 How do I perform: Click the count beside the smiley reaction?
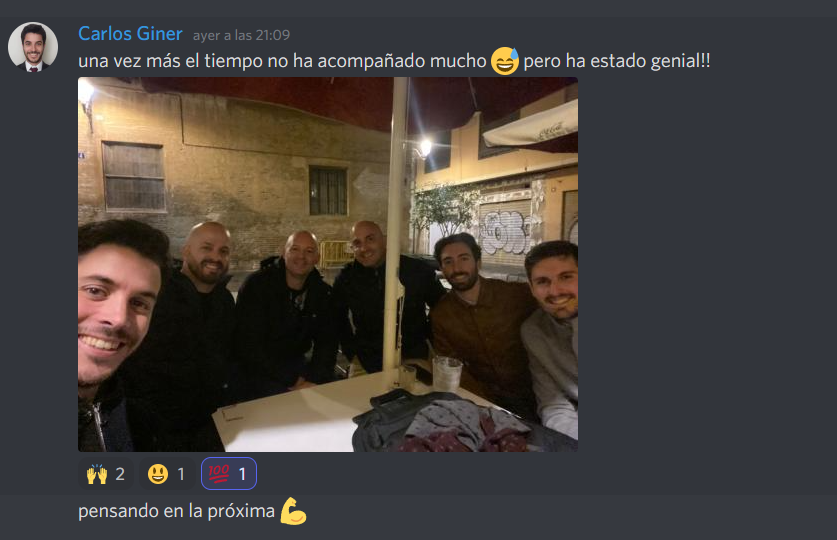(x=181, y=474)
